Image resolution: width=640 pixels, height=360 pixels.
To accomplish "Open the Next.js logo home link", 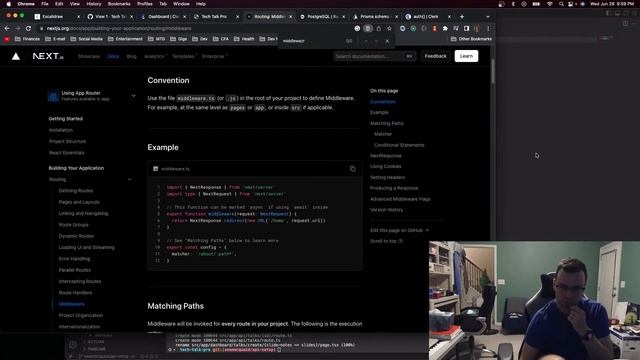I will click(48, 56).
